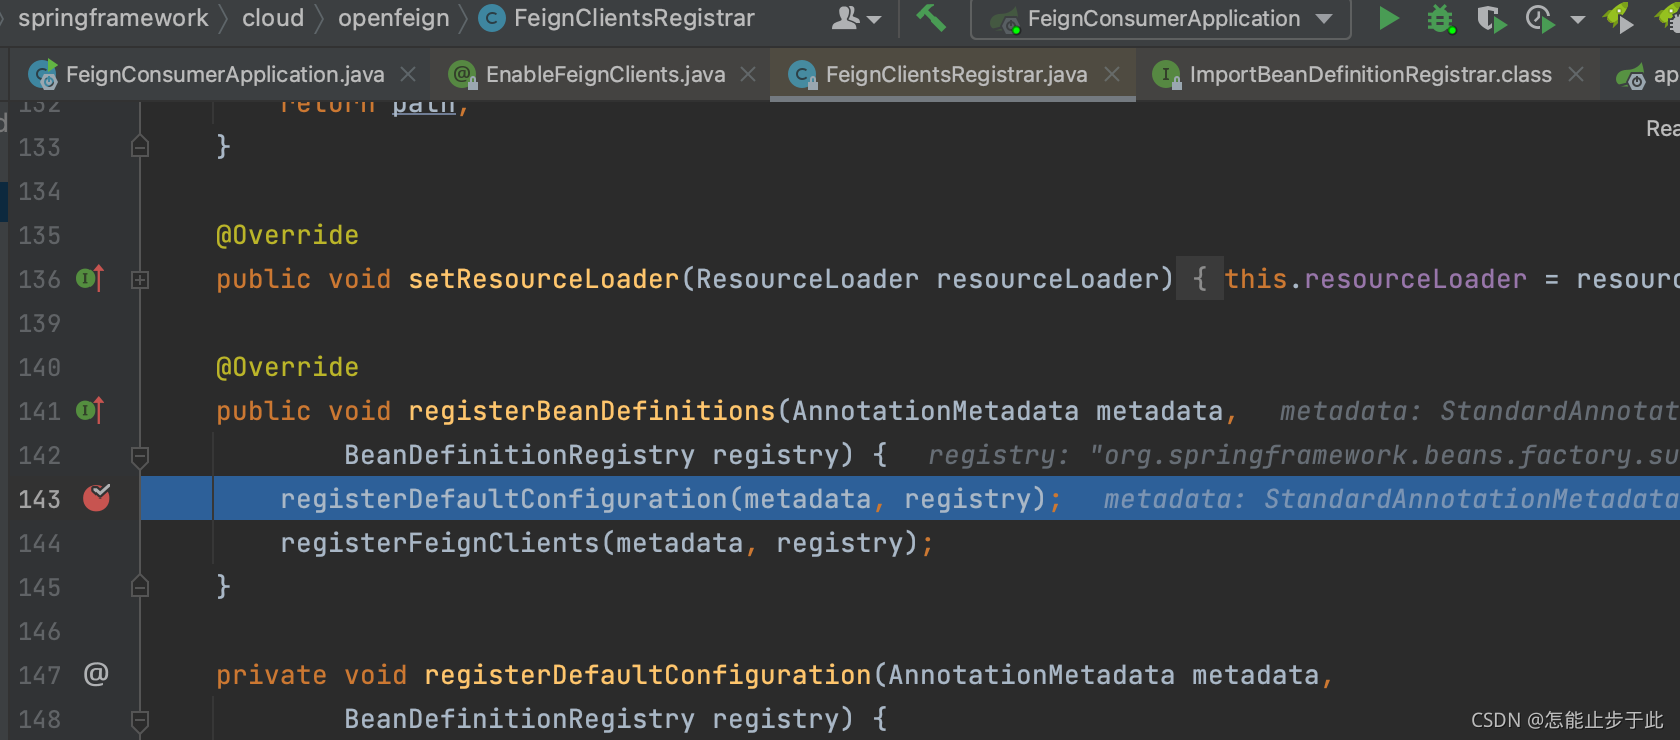
Task: Click registerFeignClients call on line 144
Action: point(440,543)
